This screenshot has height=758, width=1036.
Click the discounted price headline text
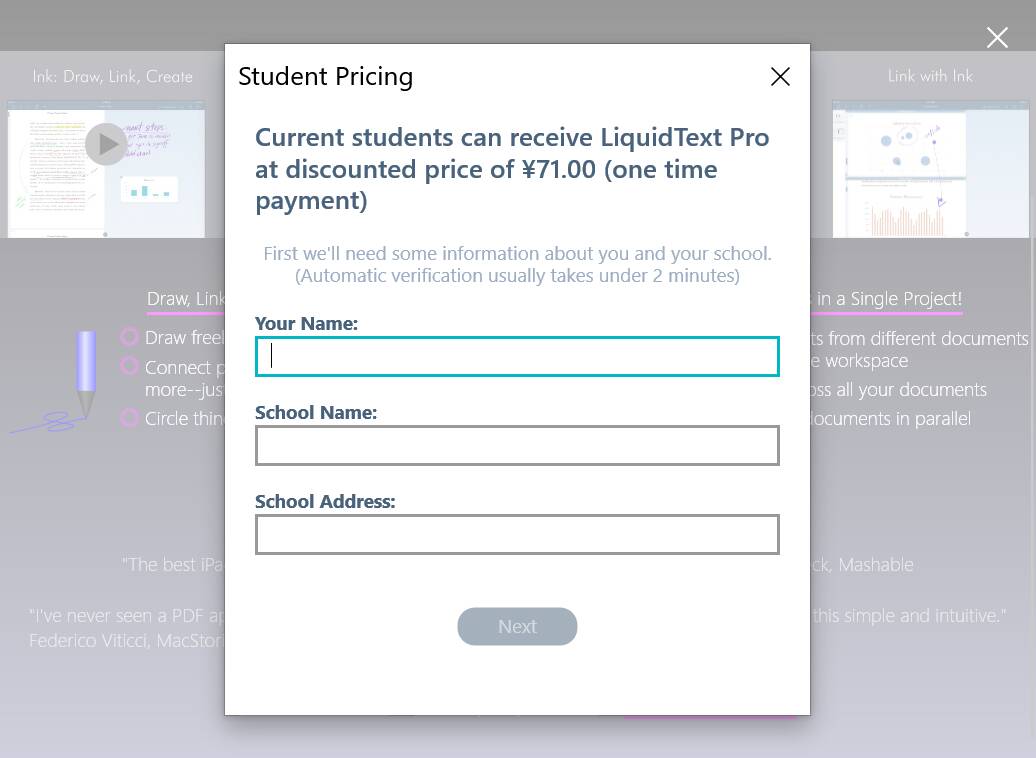[x=512, y=168]
